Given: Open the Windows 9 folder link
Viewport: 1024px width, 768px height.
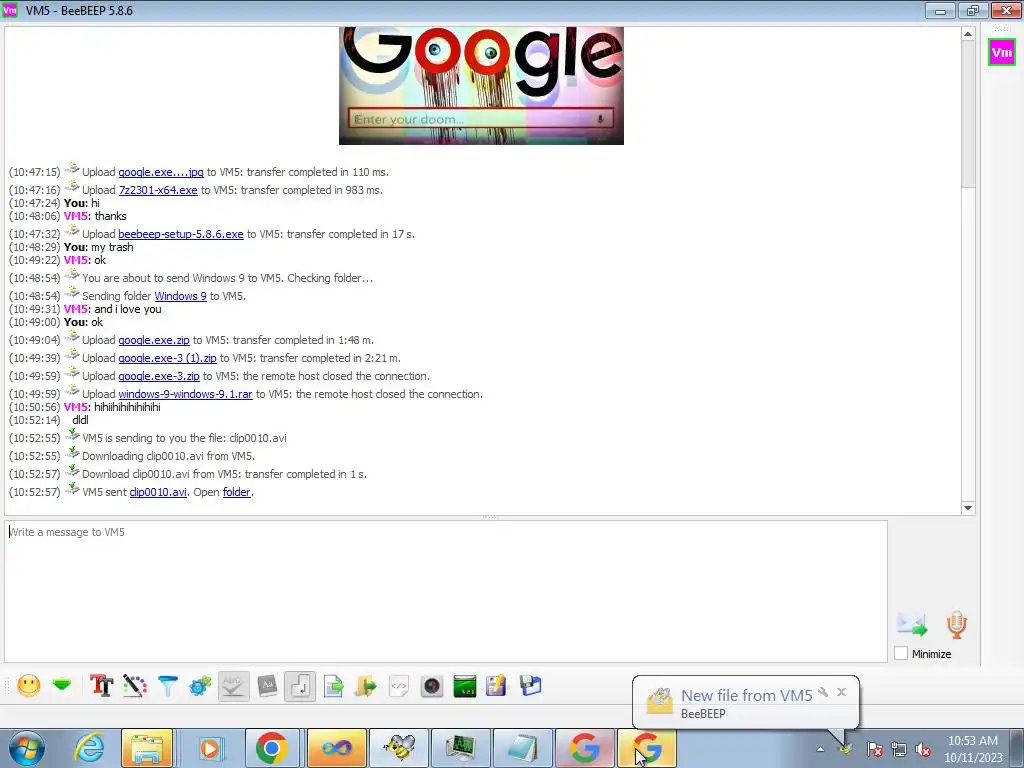Looking at the screenshot, I should click(180, 296).
